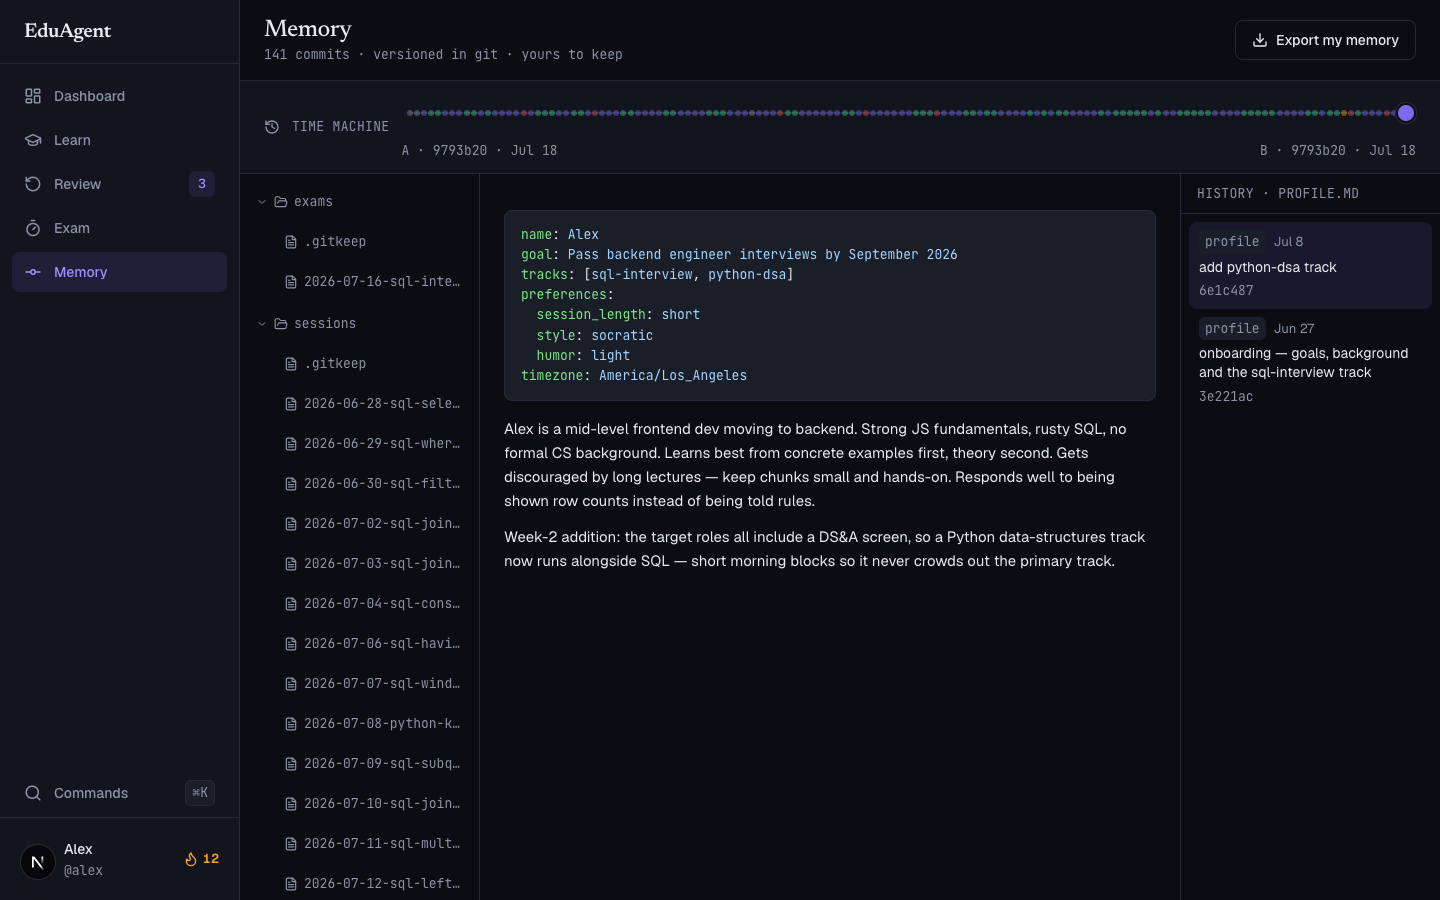Click the Time Machine clock icon

(x=272, y=126)
